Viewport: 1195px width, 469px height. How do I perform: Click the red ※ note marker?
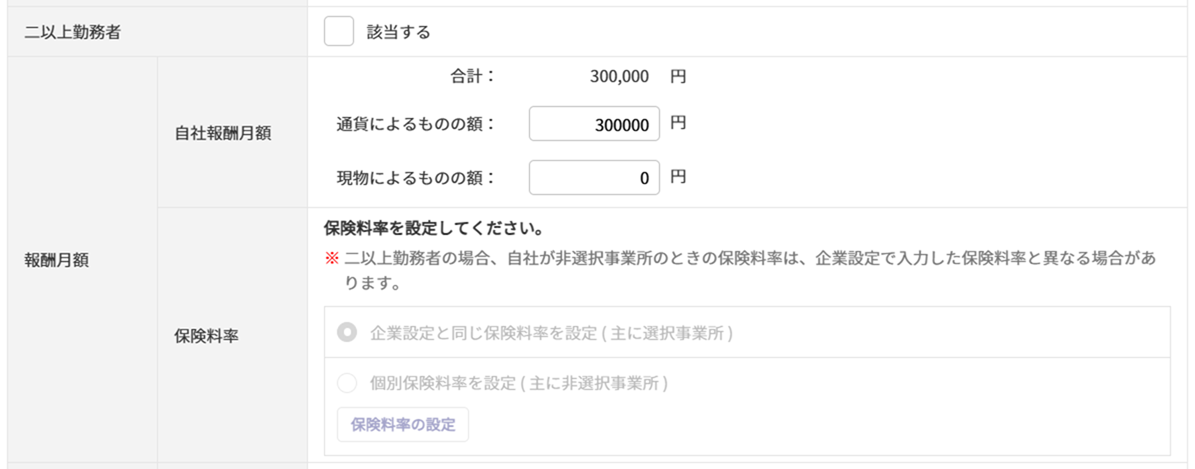[332, 258]
